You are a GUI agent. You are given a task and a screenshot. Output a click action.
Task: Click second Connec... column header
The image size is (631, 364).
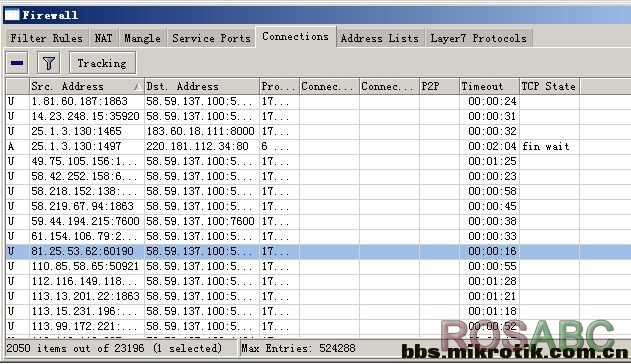click(x=389, y=86)
